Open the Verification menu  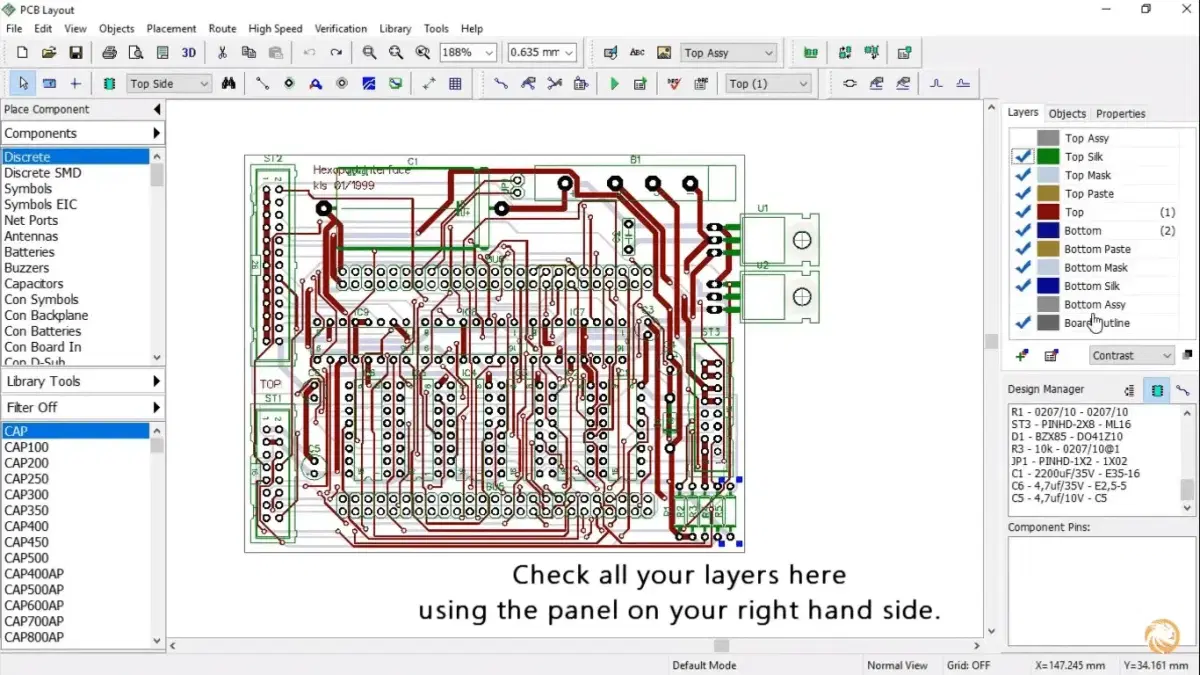coord(340,29)
